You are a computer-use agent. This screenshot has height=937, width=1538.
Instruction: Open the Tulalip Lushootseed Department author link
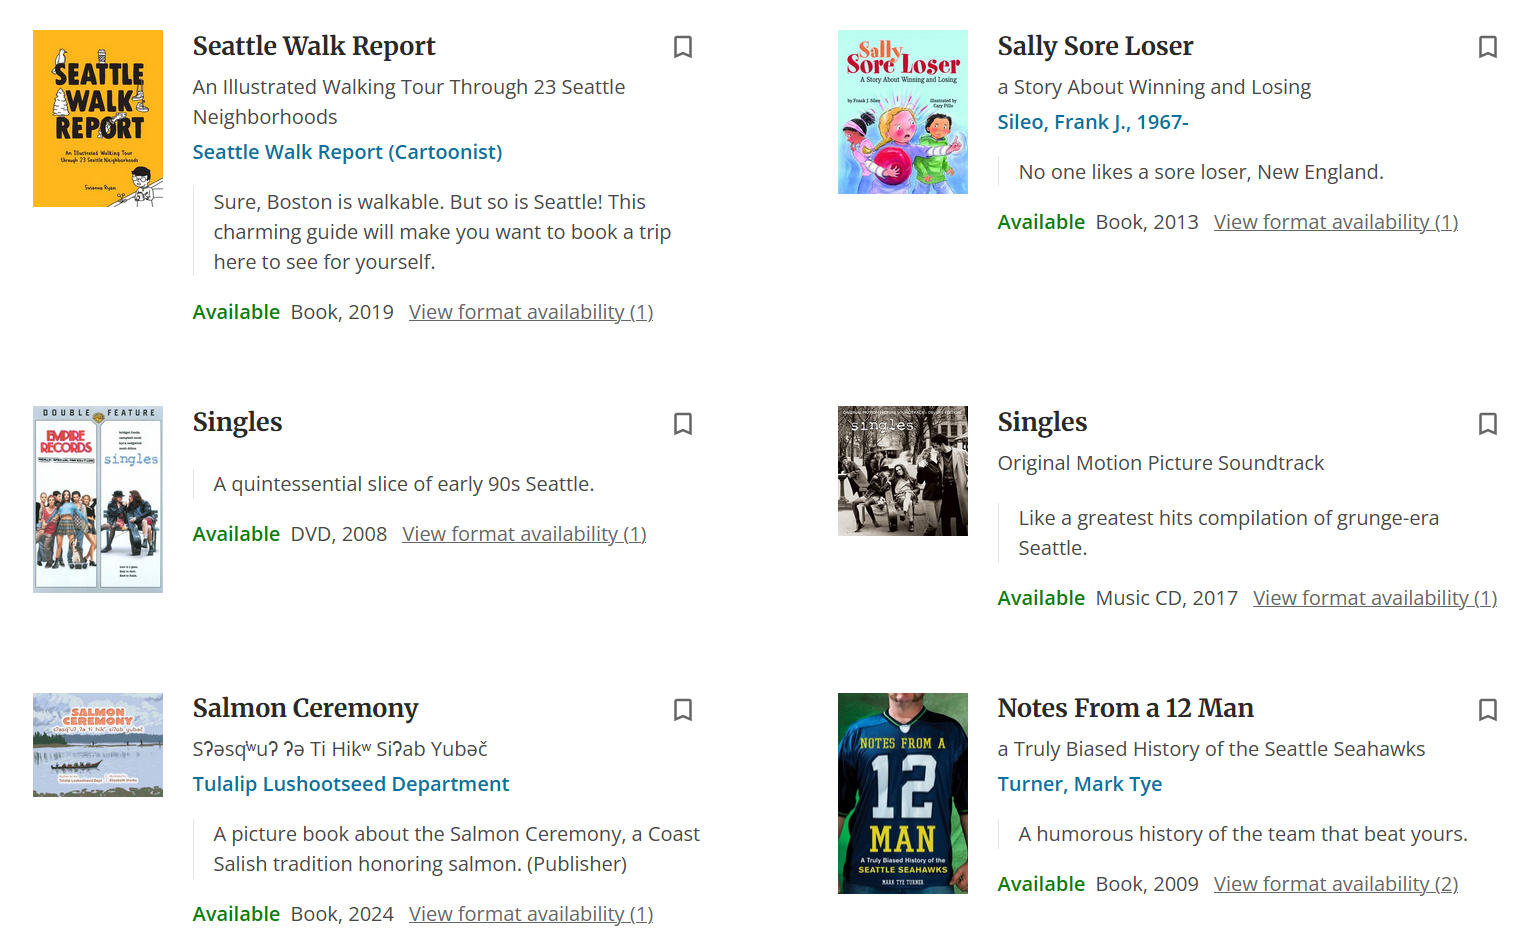[350, 784]
